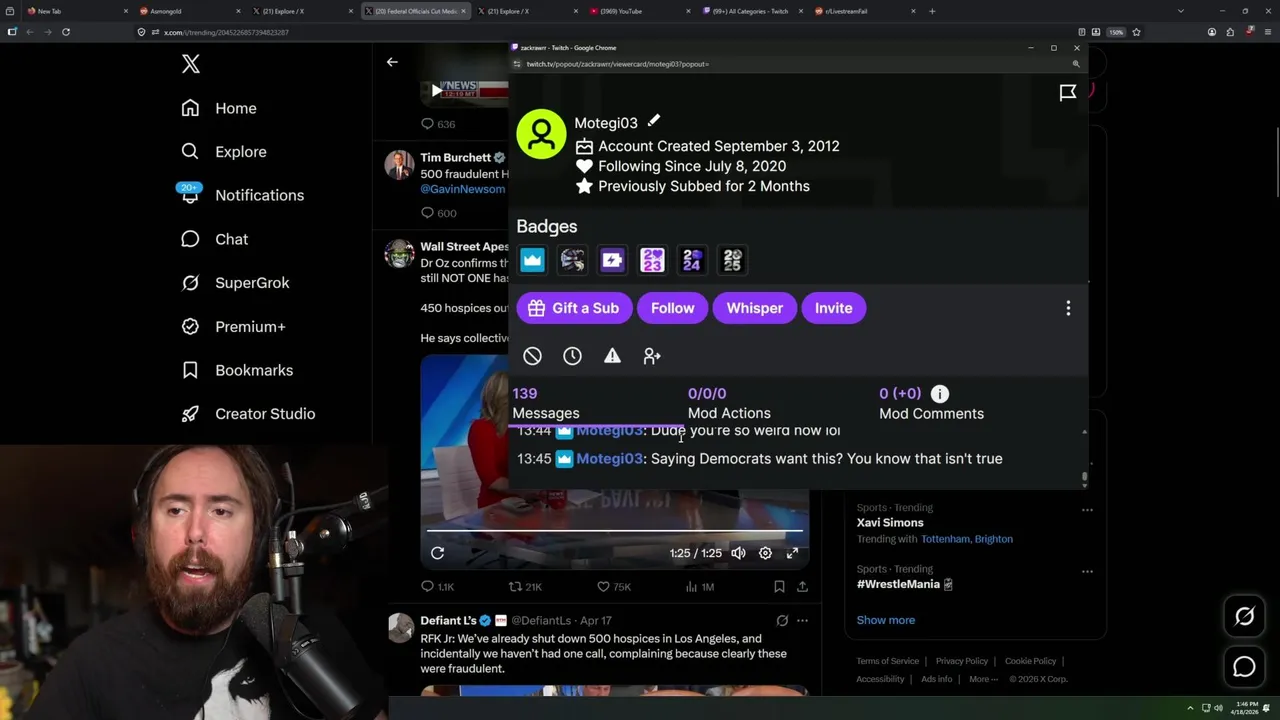This screenshot has width=1280, height=720.
Task: Click the Whisper button
Action: (x=755, y=308)
